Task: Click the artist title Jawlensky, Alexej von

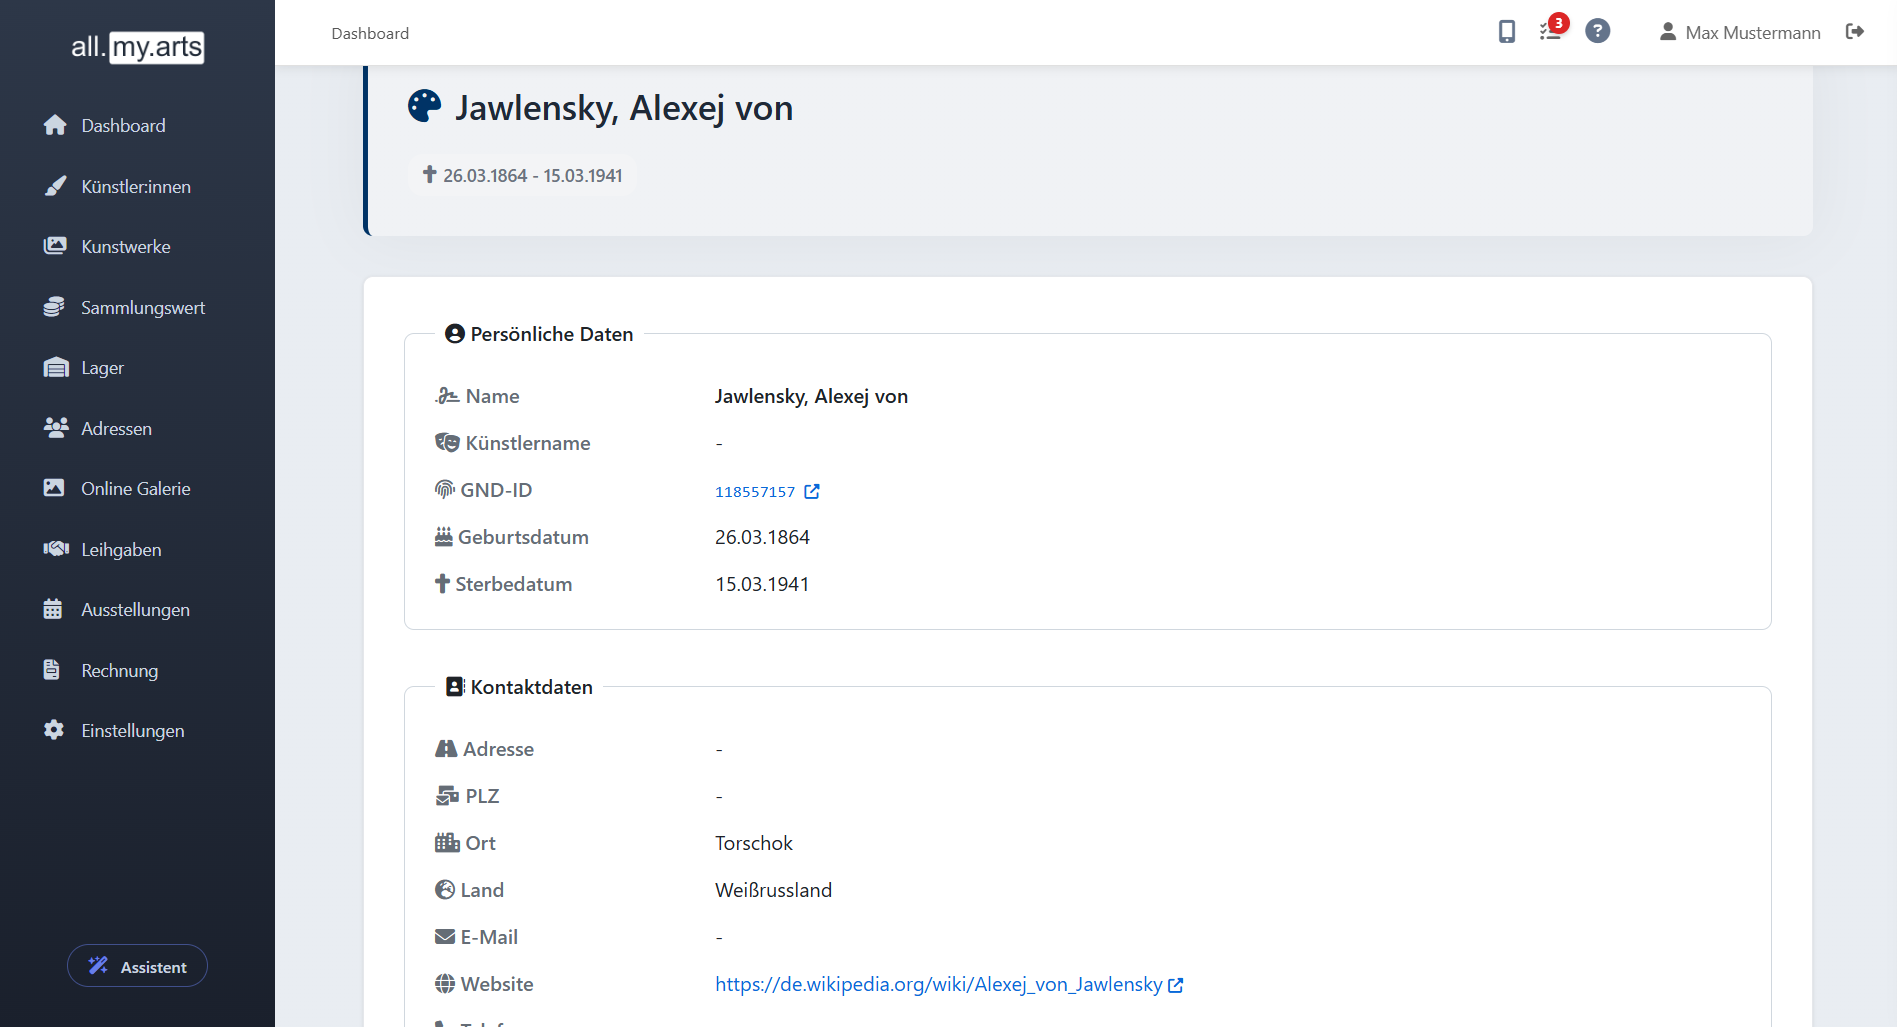Action: click(x=624, y=108)
